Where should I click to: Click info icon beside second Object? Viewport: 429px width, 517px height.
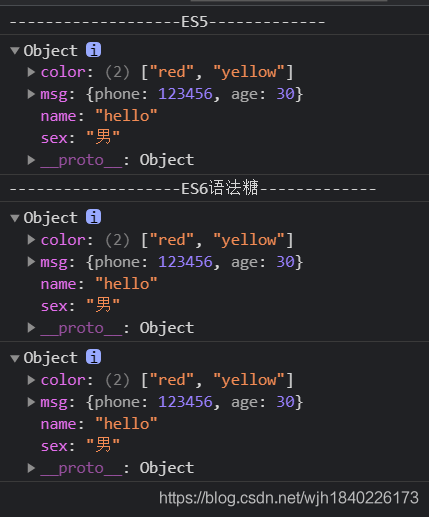93,217
